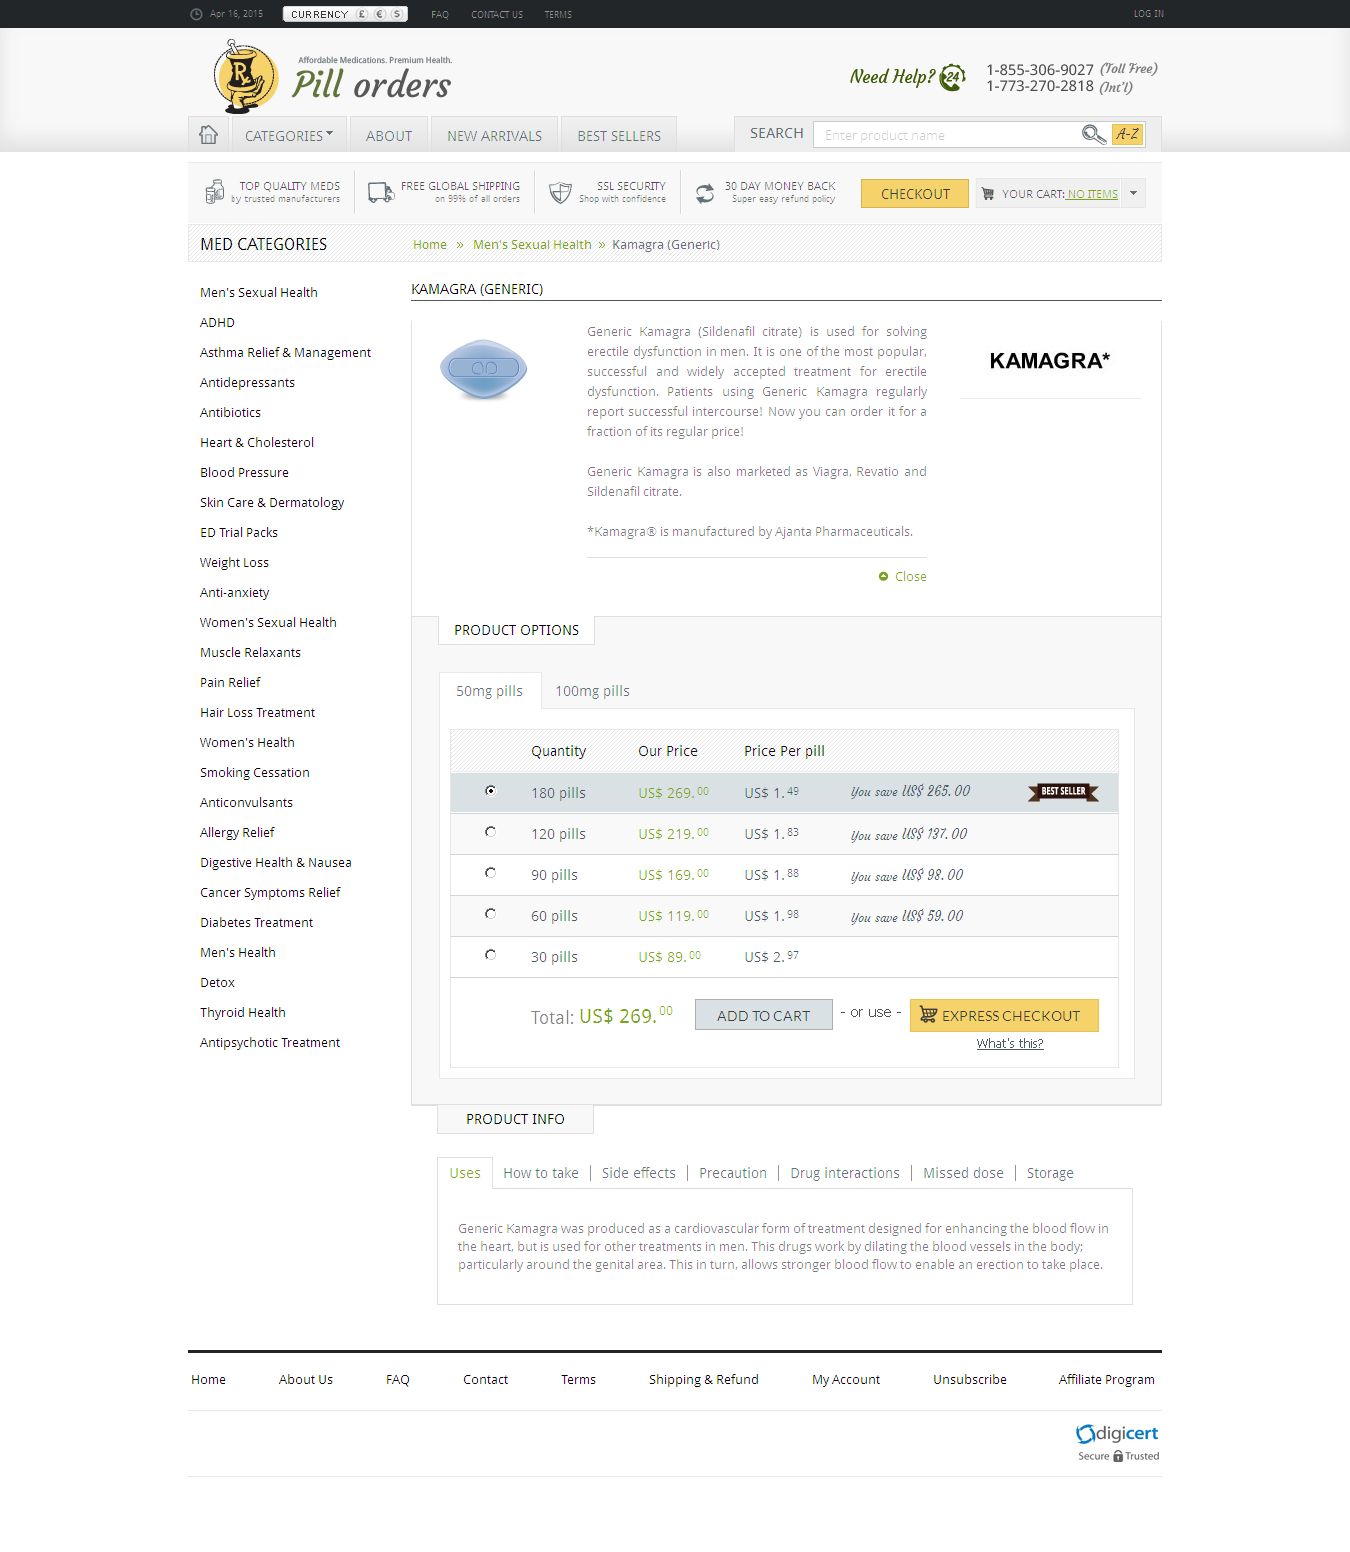Click the Product Options section header

[516, 630]
